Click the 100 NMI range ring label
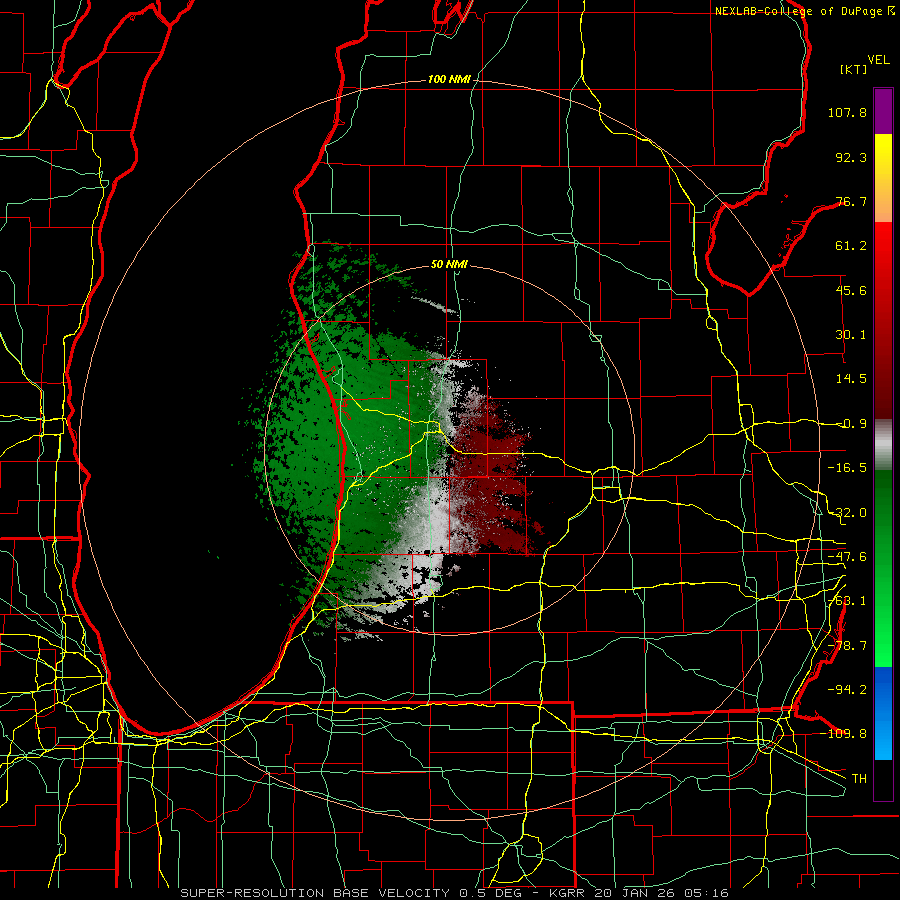This screenshot has height=900, width=900. coord(449,79)
